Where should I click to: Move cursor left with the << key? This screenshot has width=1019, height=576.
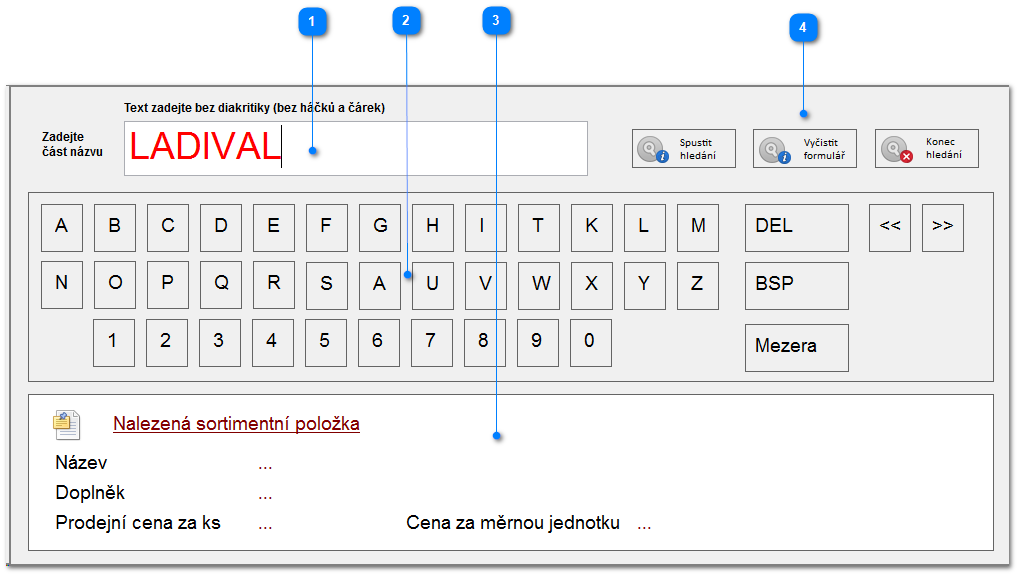(890, 228)
